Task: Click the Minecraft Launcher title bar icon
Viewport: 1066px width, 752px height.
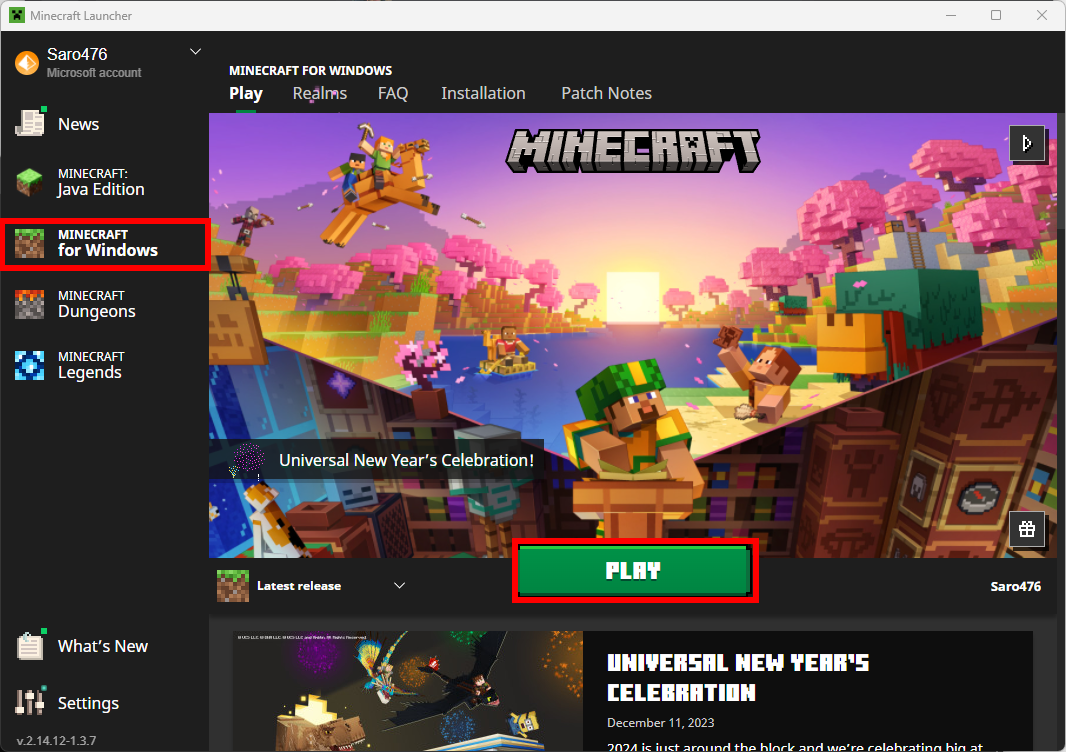Action: point(16,15)
